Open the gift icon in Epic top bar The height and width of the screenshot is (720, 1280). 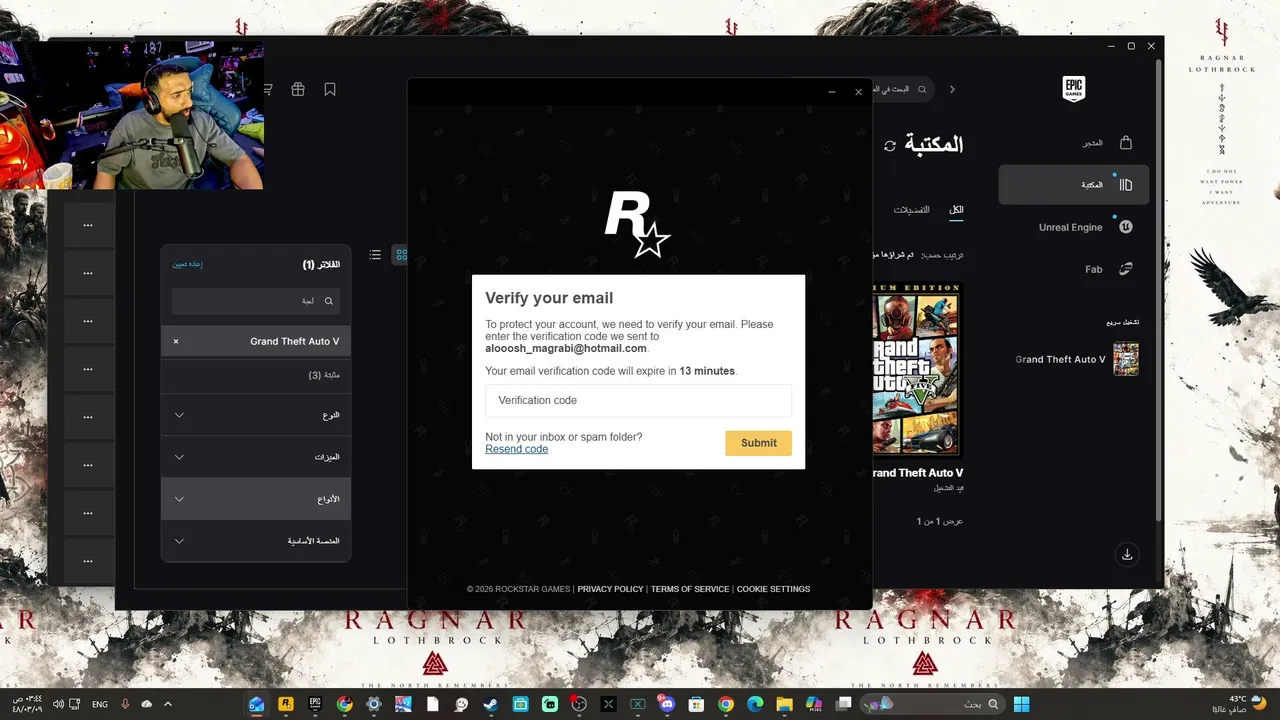(x=298, y=89)
